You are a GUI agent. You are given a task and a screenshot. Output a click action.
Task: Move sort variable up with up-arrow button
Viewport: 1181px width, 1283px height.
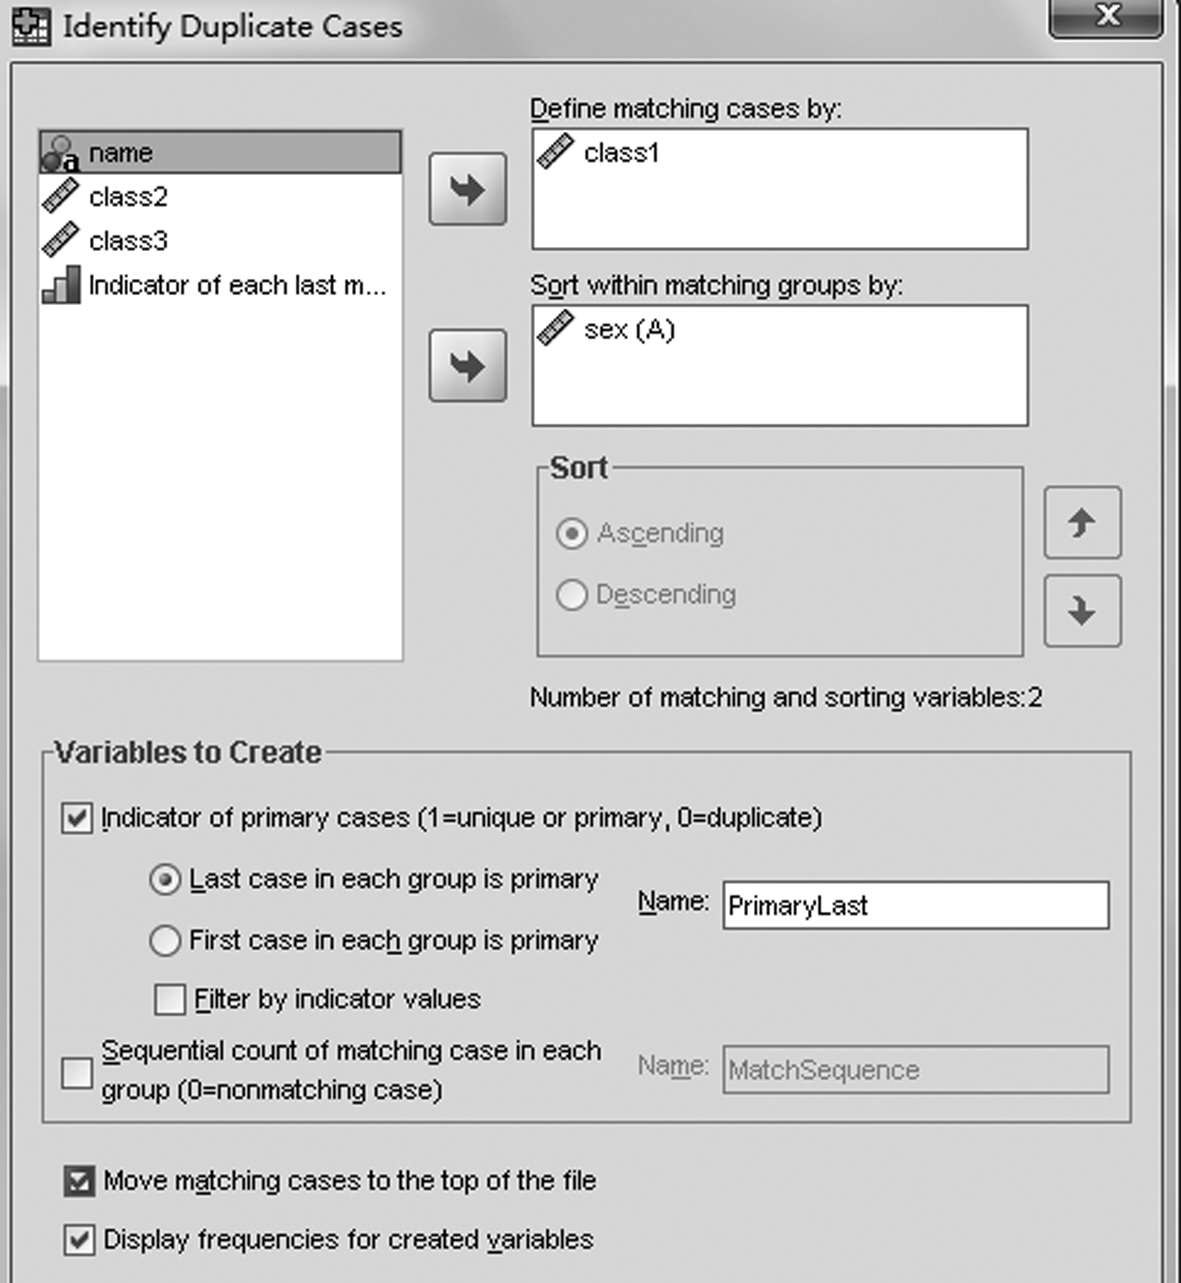pos(1082,523)
